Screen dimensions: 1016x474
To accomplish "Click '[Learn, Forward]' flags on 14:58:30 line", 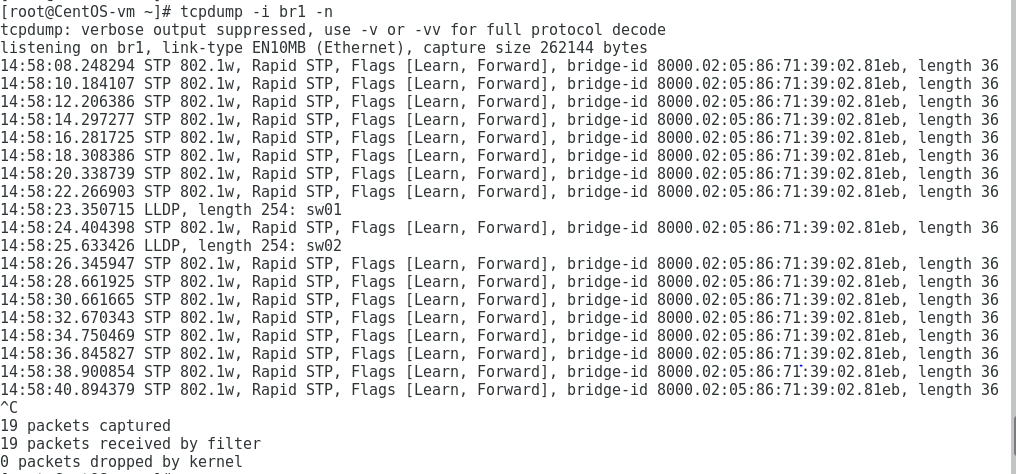I will (x=477, y=300).
